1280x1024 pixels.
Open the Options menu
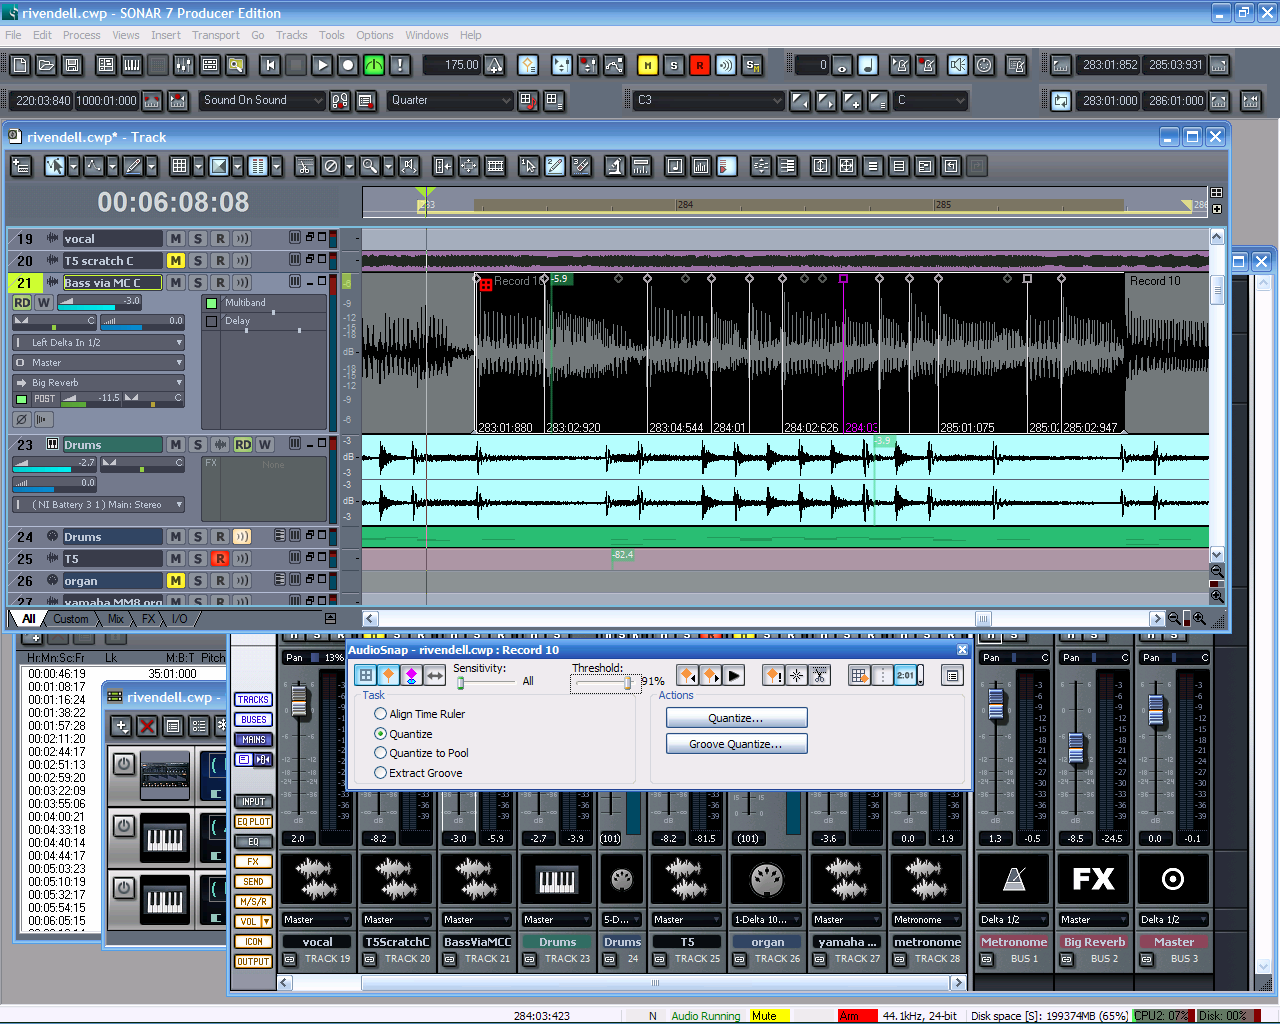(375, 35)
